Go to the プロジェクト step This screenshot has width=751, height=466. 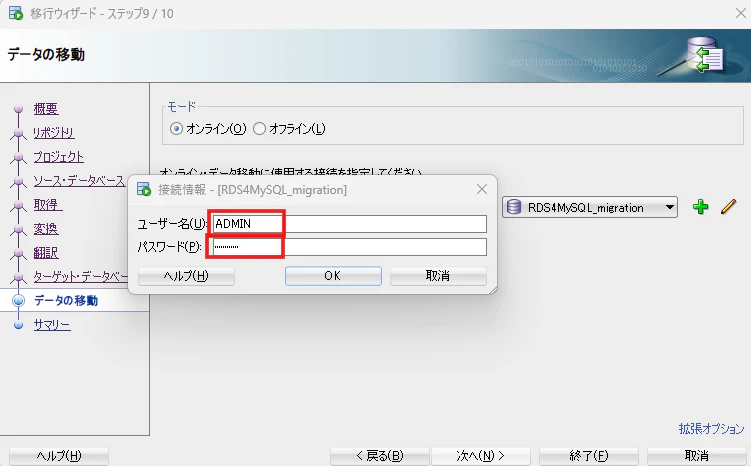[58, 157]
